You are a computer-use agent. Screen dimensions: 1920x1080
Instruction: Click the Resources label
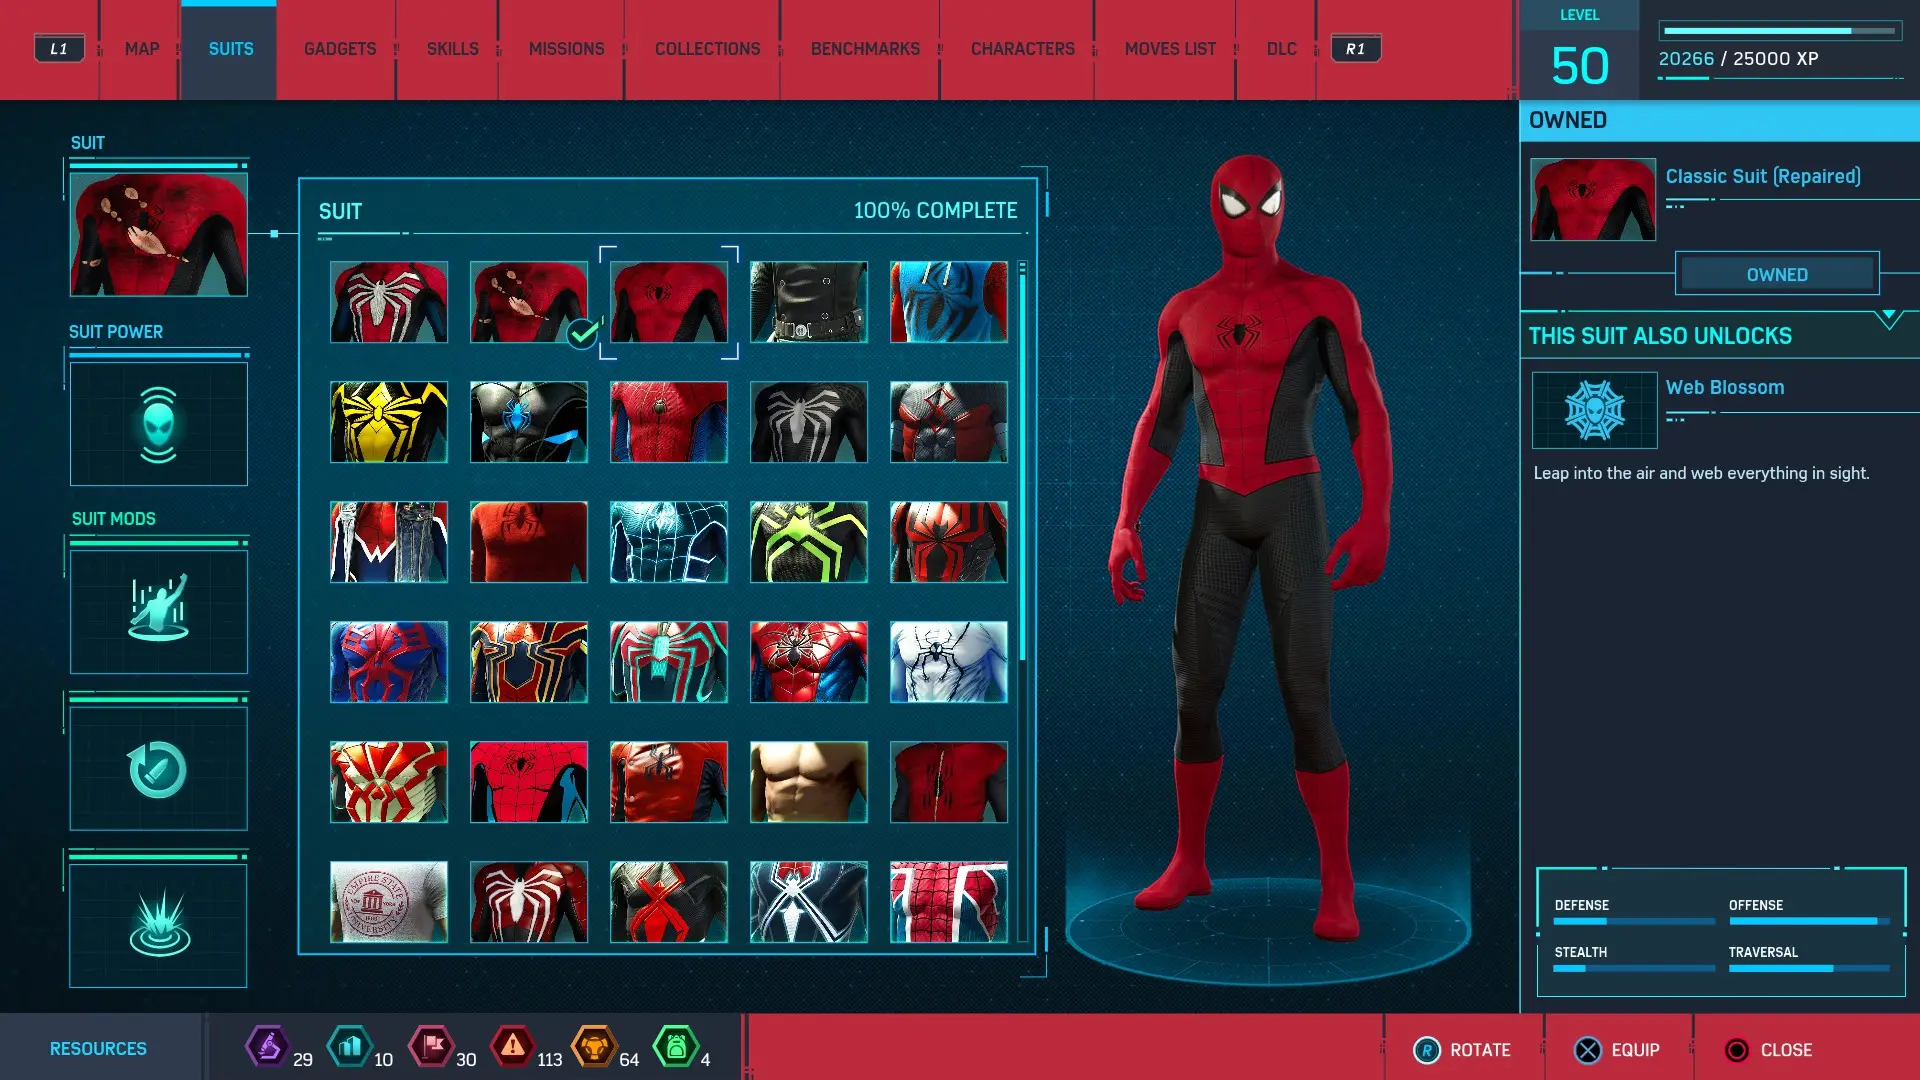click(98, 1049)
